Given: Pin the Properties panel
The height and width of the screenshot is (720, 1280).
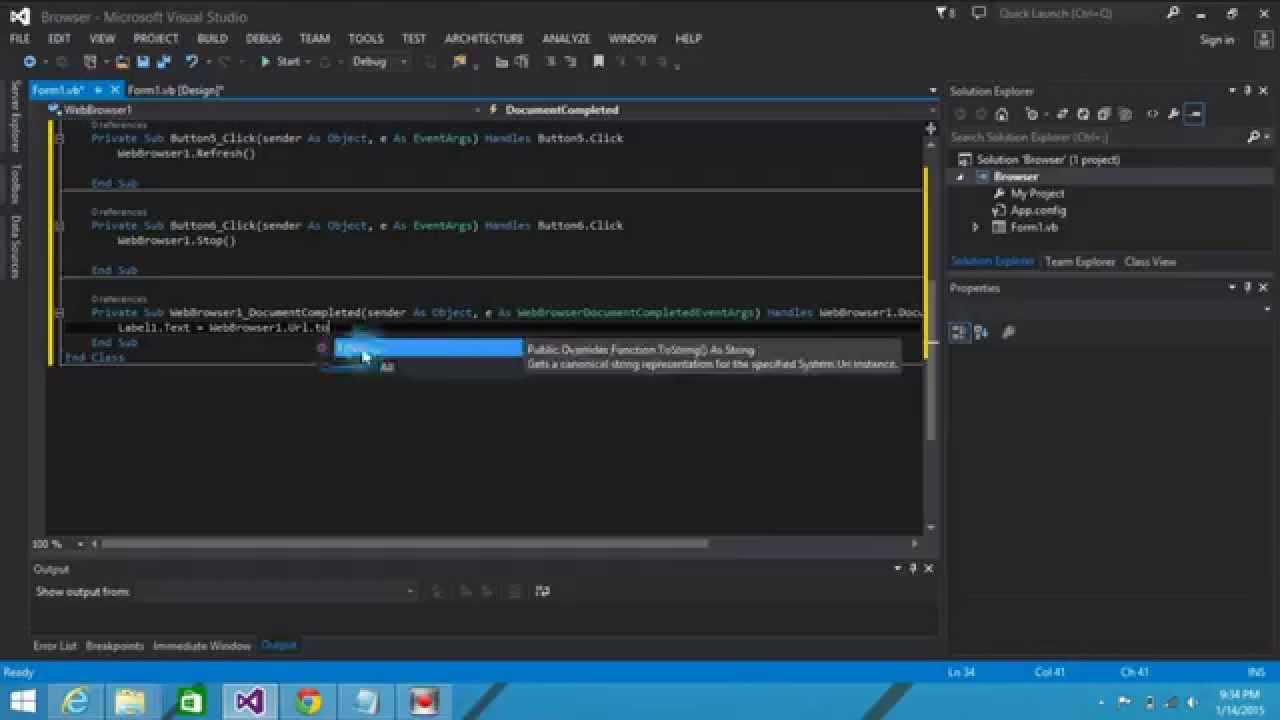Looking at the screenshot, I should click(1247, 288).
